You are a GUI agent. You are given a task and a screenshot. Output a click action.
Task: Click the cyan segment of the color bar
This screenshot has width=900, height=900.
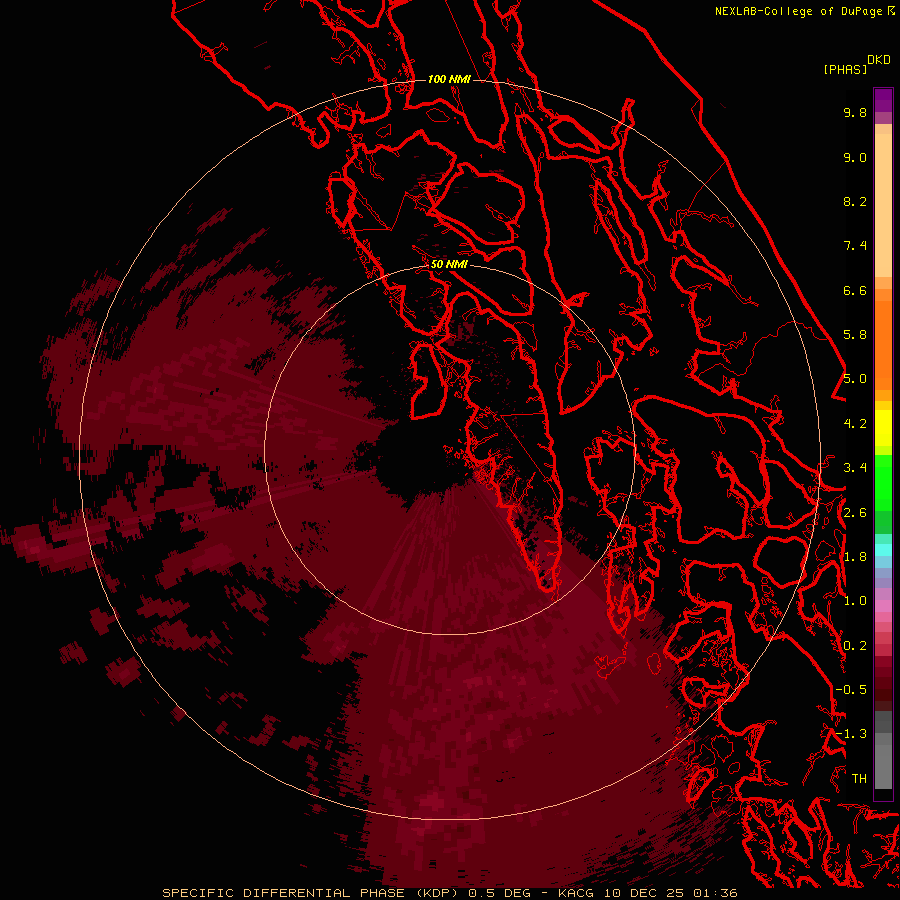[883, 550]
